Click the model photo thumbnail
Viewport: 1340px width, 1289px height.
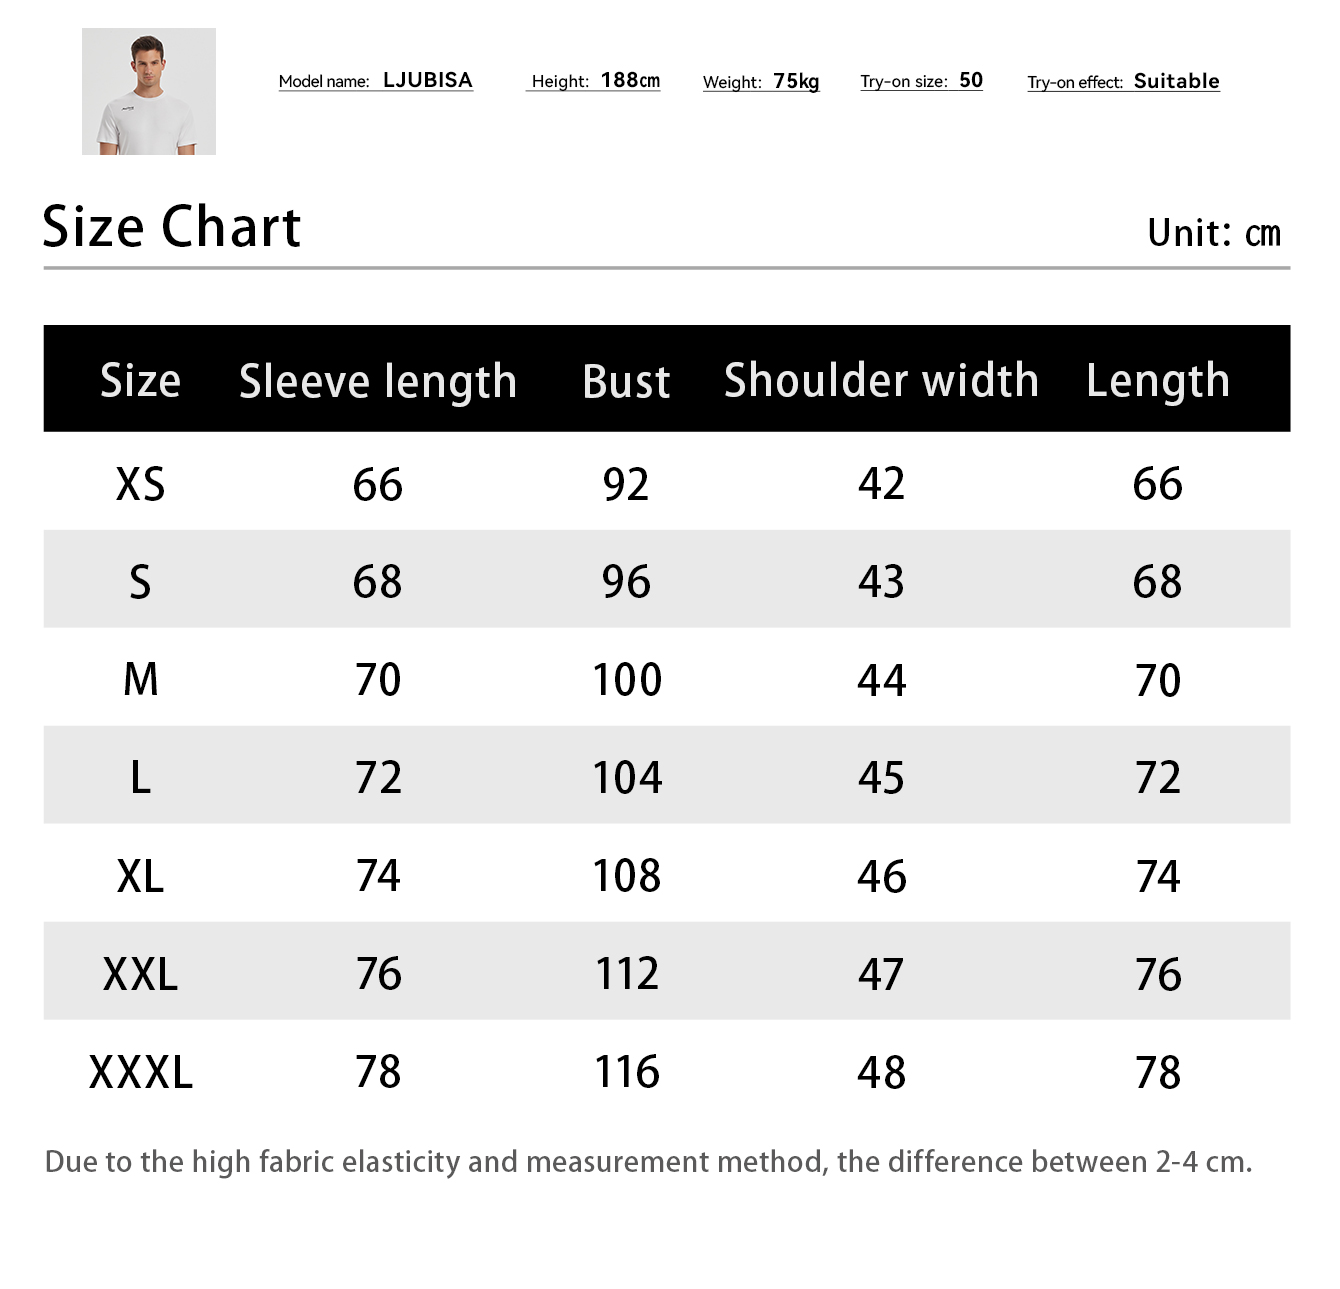pos(149,91)
